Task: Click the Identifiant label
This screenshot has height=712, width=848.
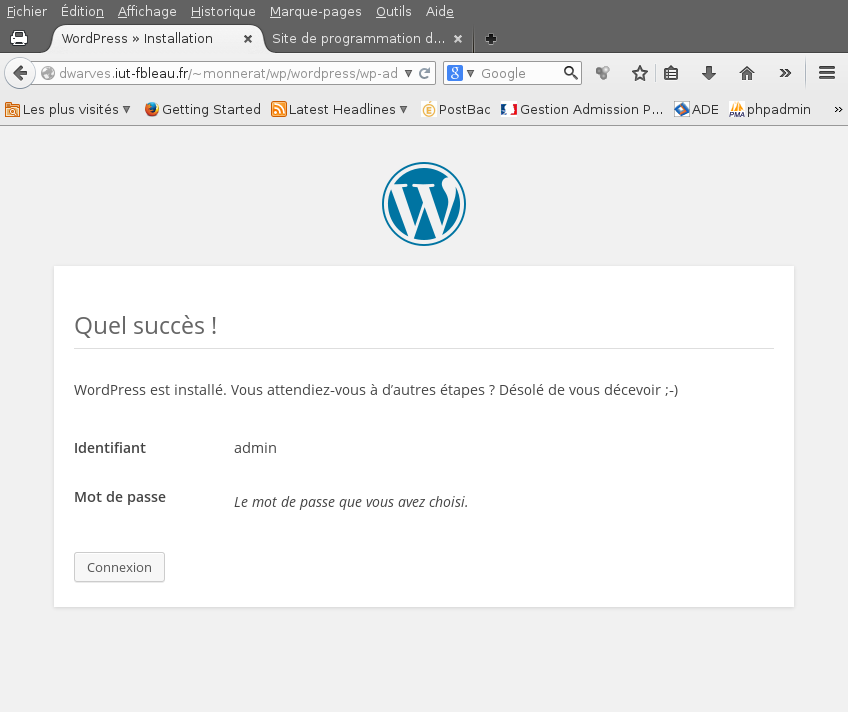Action: click(110, 448)
